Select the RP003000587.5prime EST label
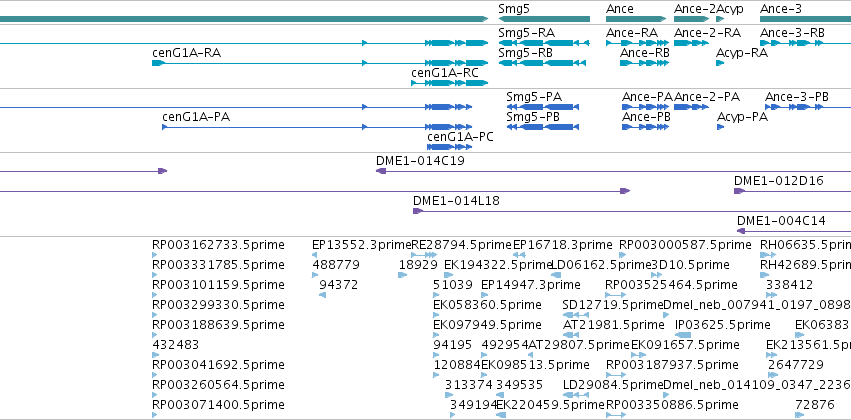The height and width of the screenshot is (420, 851). (x=685, y=245)
